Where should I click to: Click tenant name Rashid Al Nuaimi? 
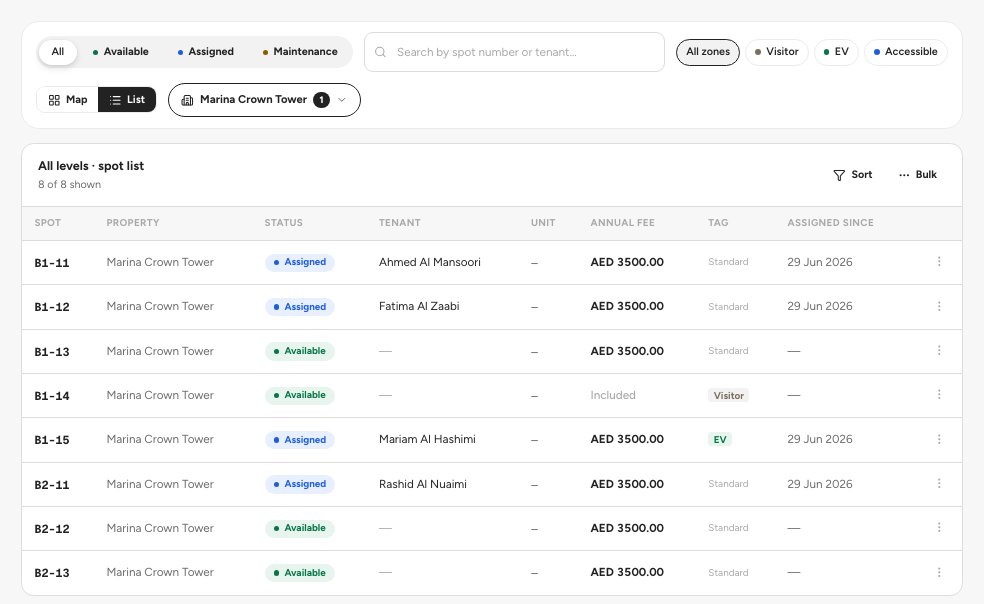point(423,484)
